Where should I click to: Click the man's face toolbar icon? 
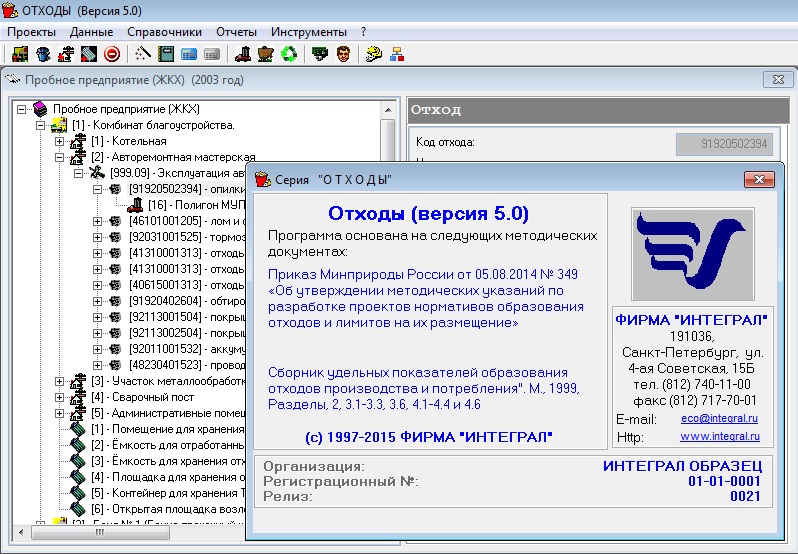pos(344,54)
